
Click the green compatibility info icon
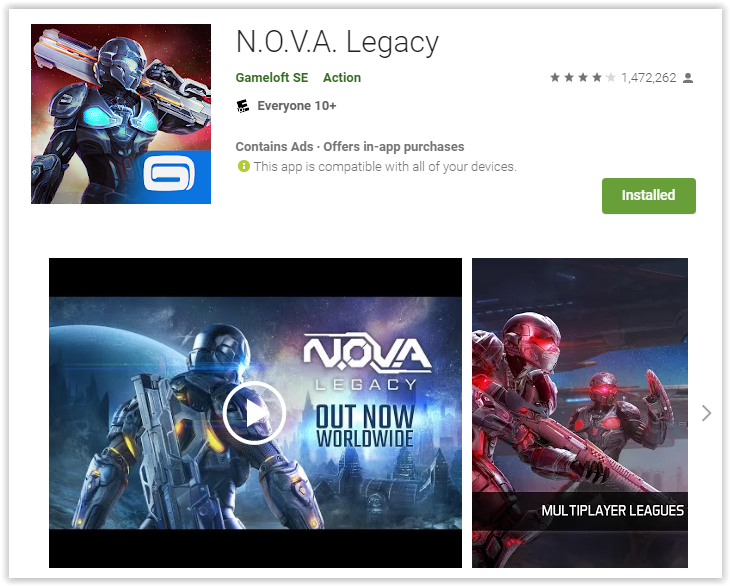click(243, 166)
